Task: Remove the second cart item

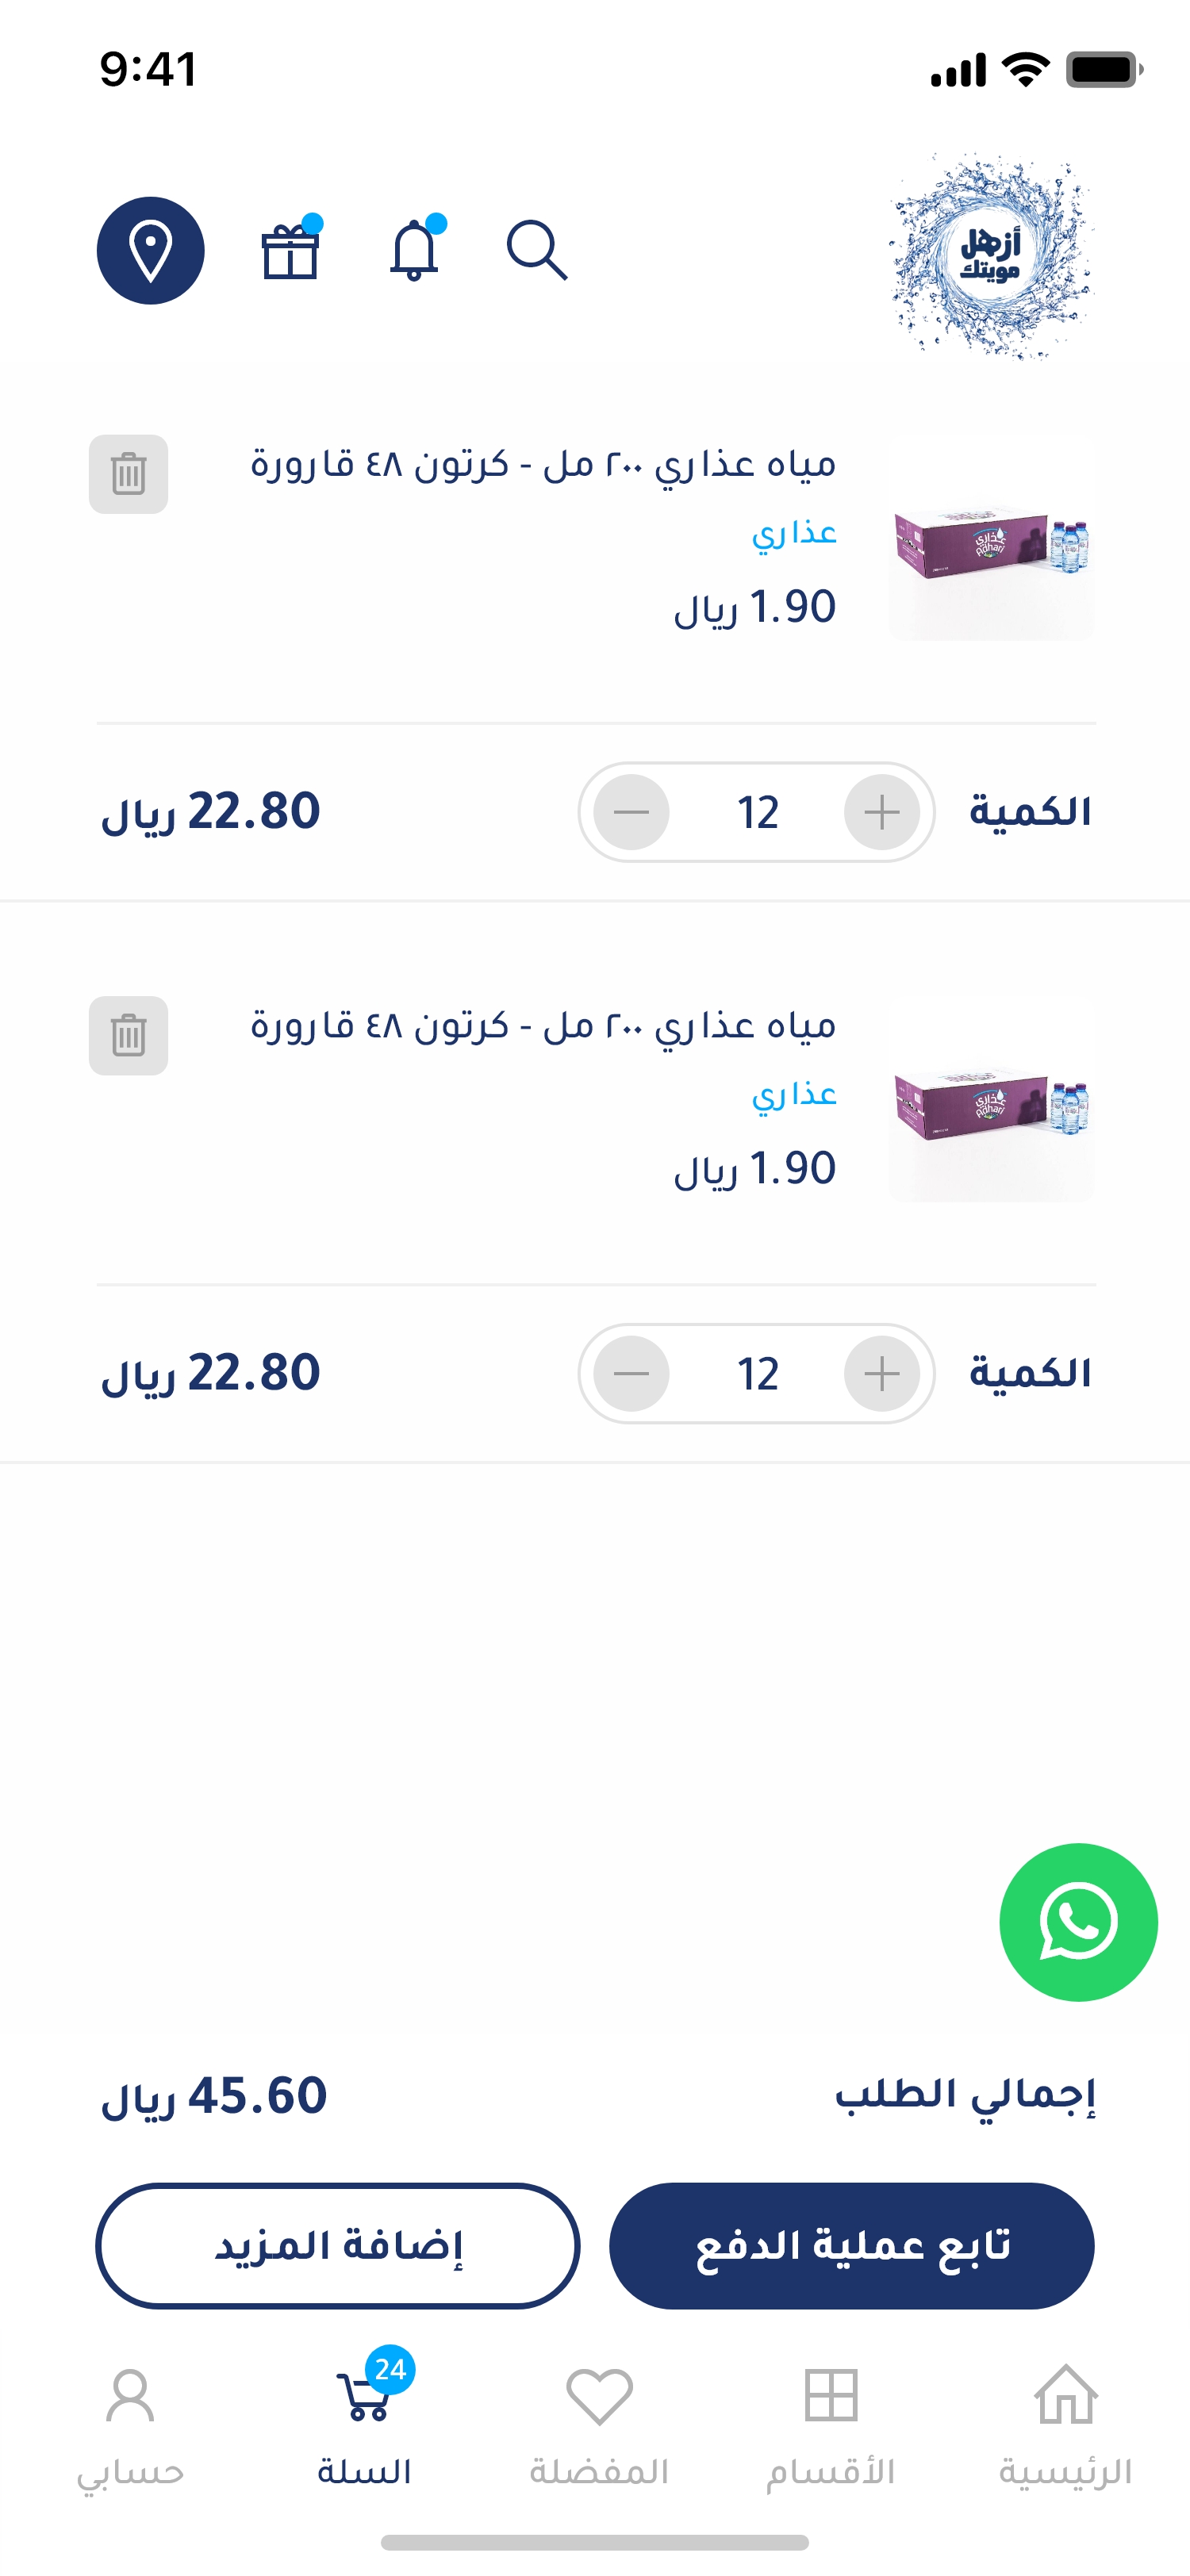Action: click(128, 1036)
